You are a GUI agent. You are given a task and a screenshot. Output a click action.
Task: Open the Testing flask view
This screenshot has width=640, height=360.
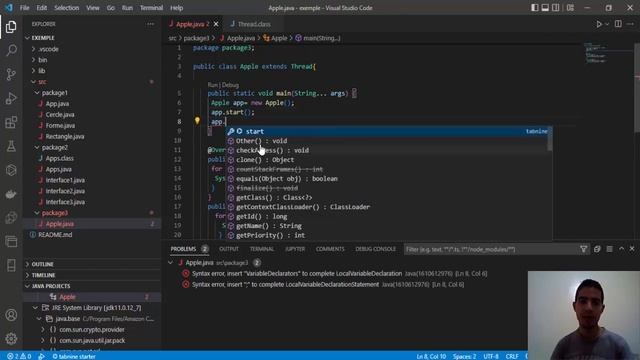click(x=11, y=146)
